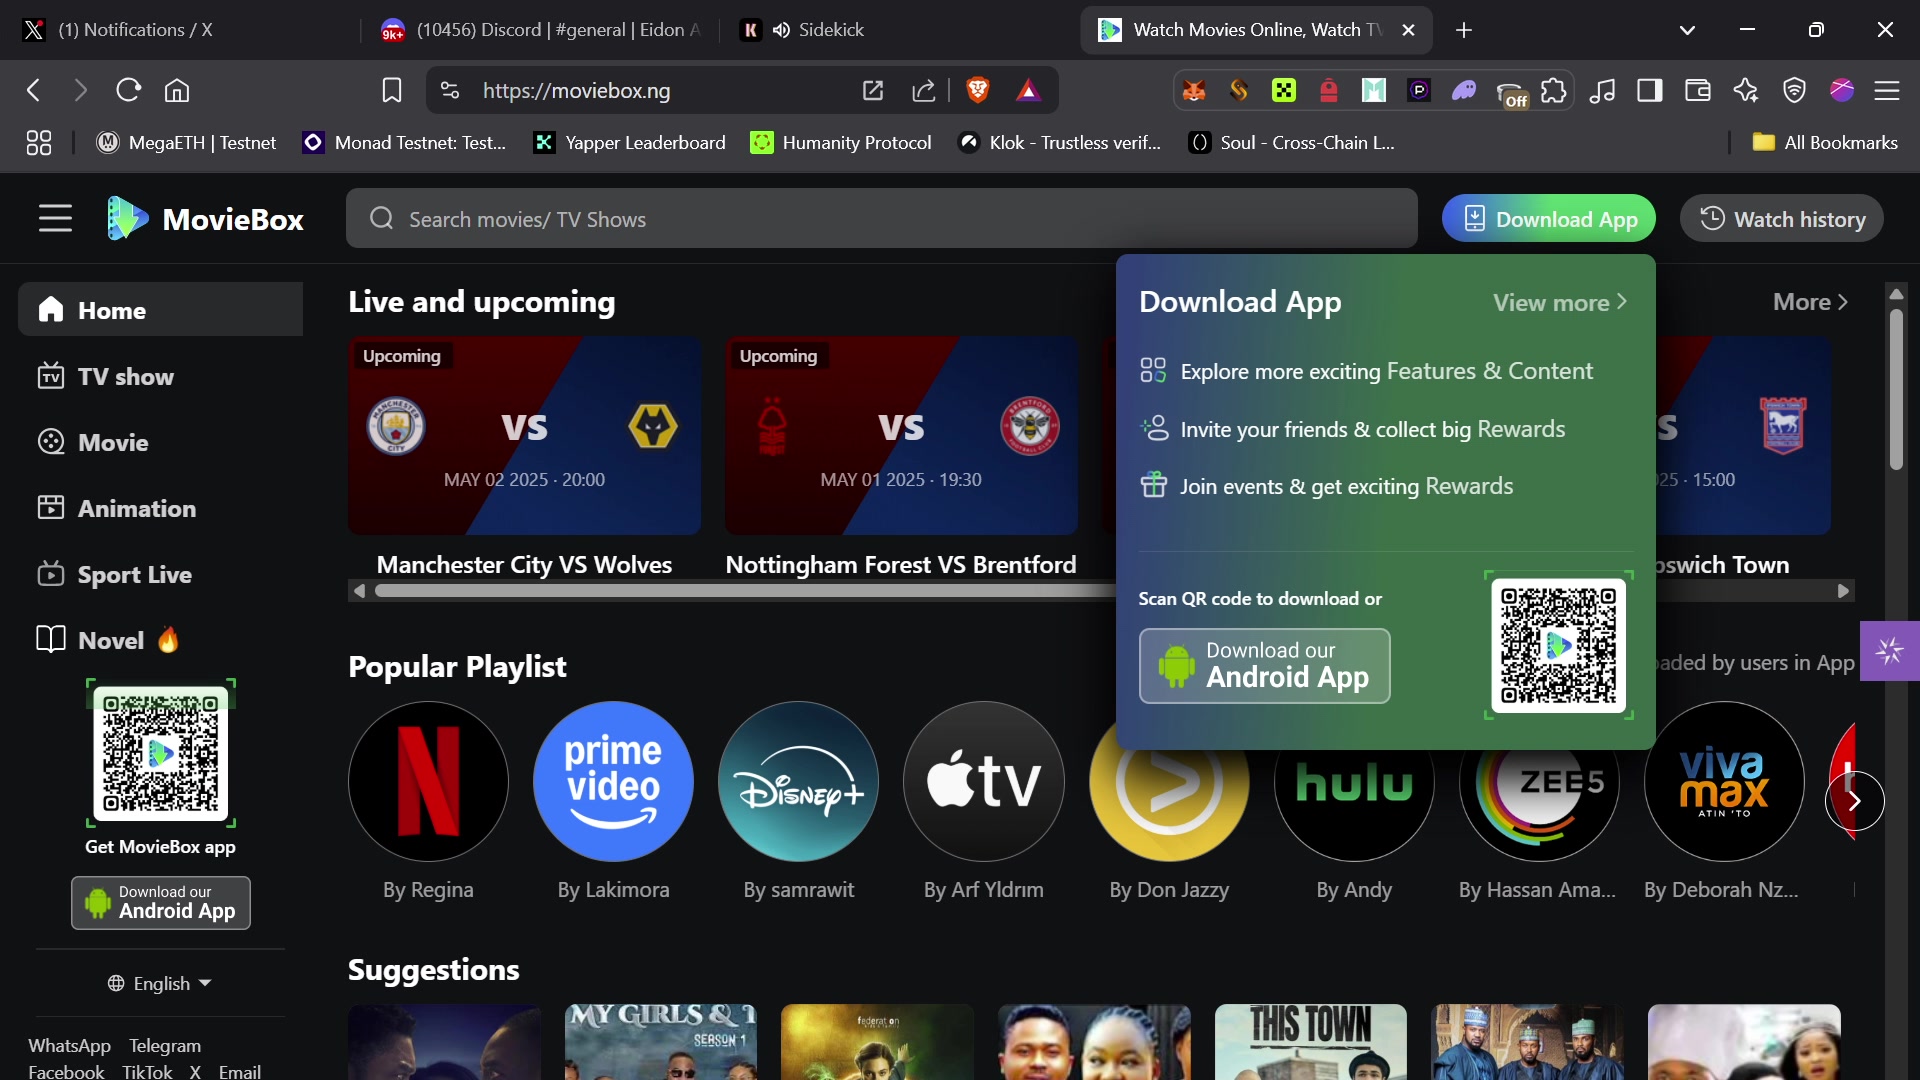1920x1080 pixels.
Task: Select TV show in the sidebar
Action: point(160,376)
